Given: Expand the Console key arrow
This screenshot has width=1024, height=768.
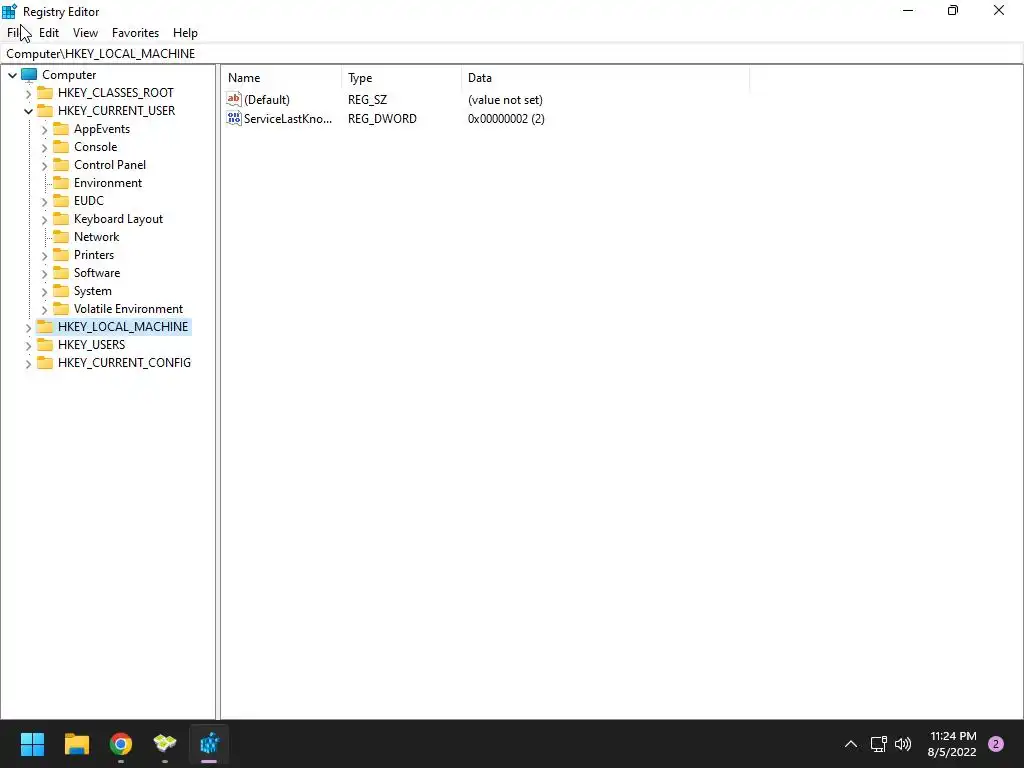Looking at the screenshot, I should coord(44,148).
